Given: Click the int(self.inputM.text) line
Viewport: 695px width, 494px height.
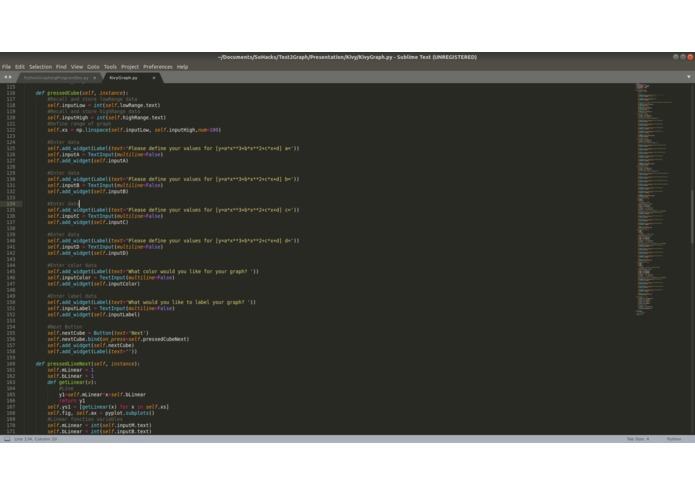Looking at the screenshot, I should (99, 425).
